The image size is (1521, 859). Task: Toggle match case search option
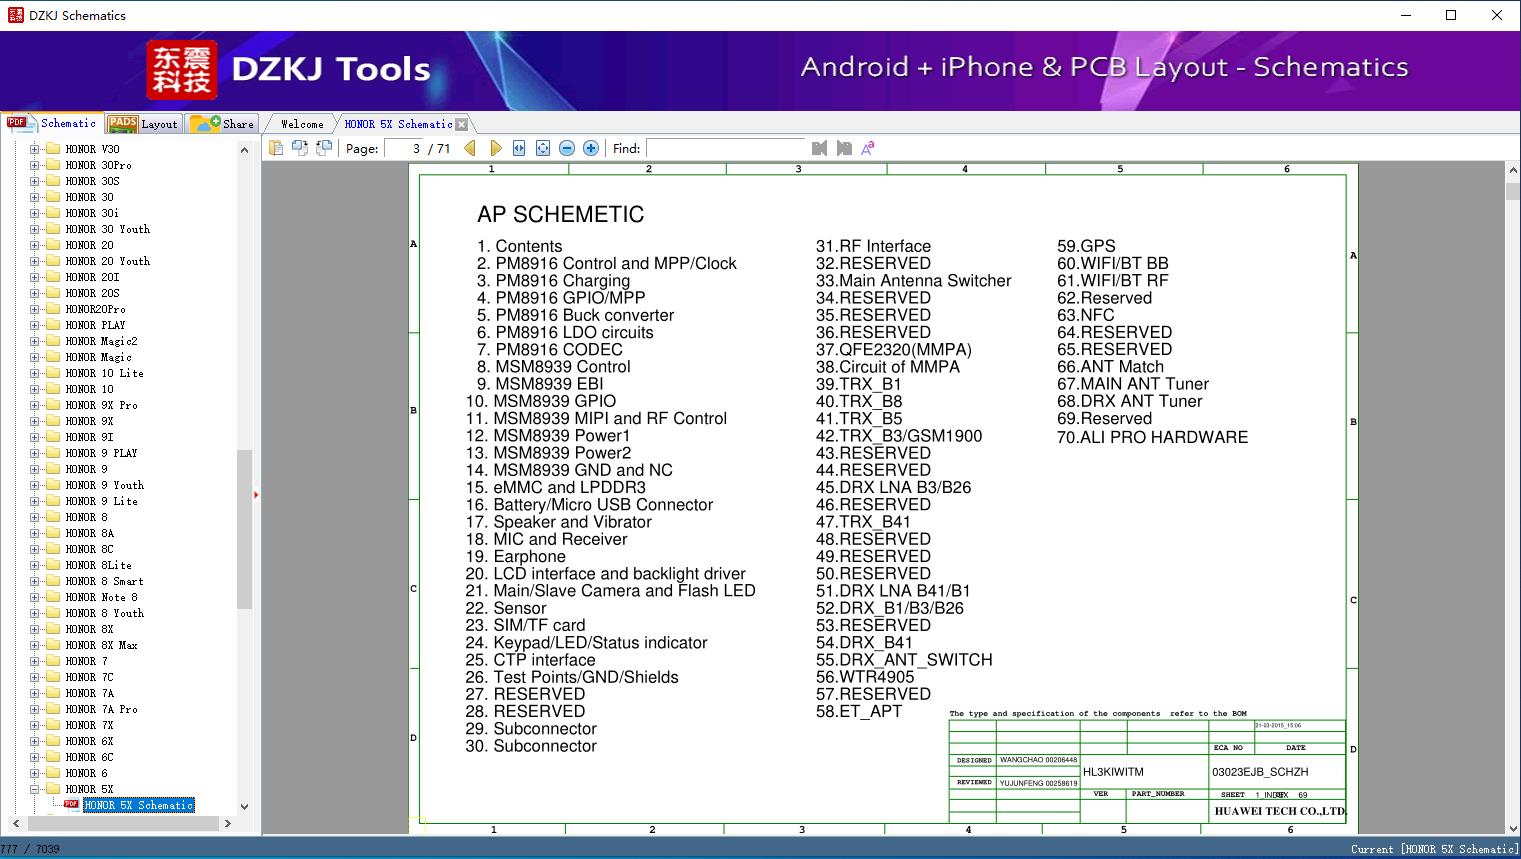coord(868,148)
